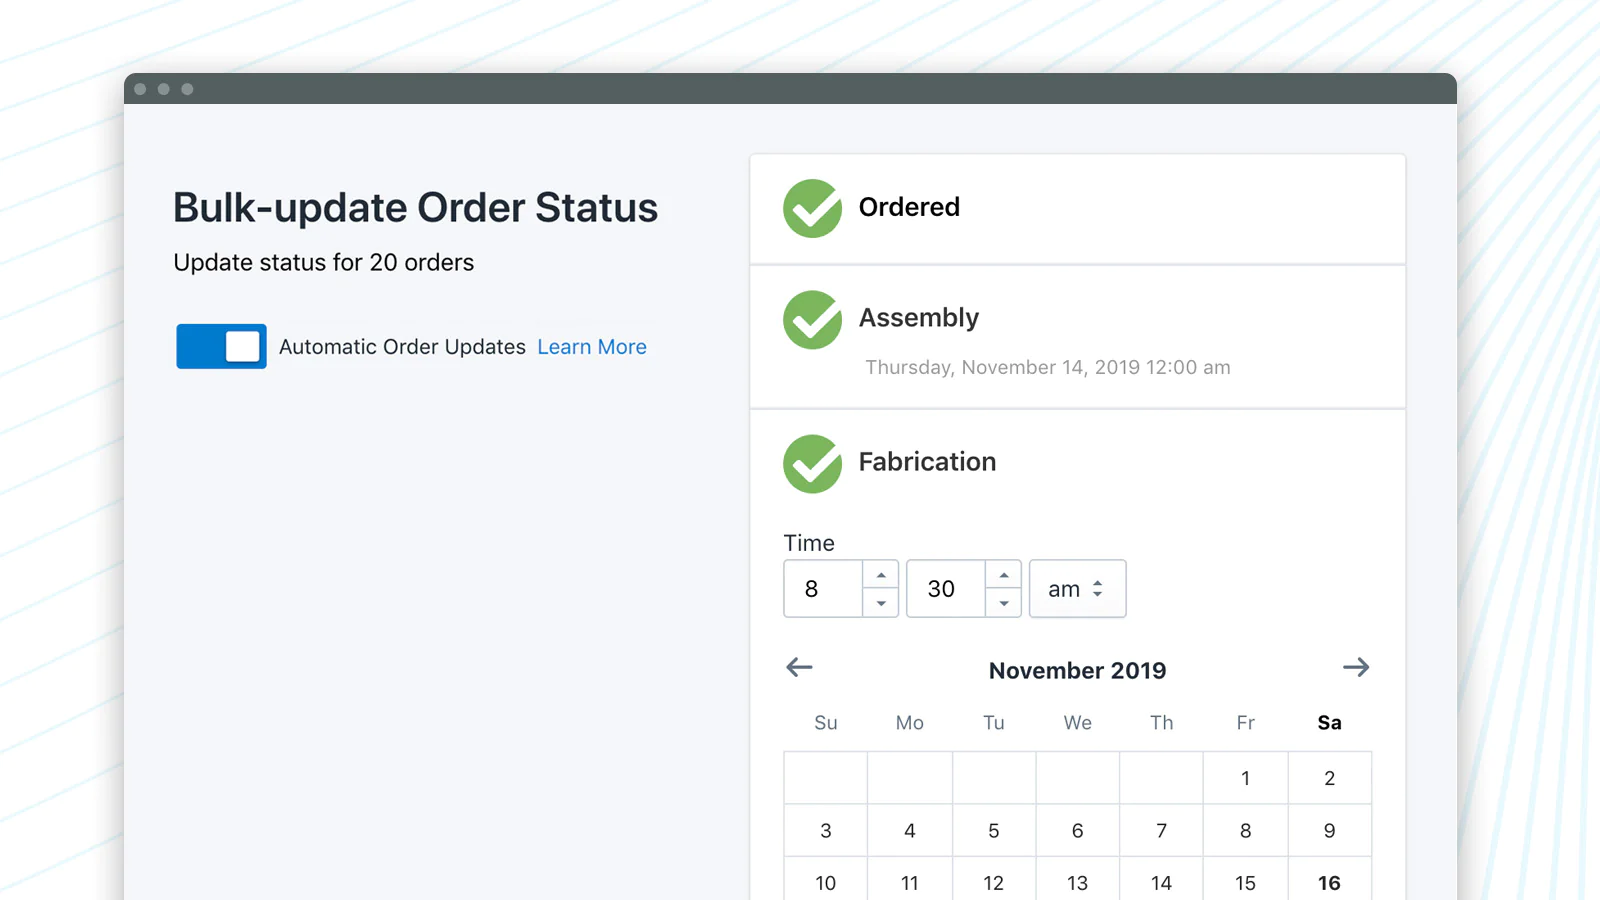
Task: Decrease the hour value with down arrow
Action: coord(881,603)
